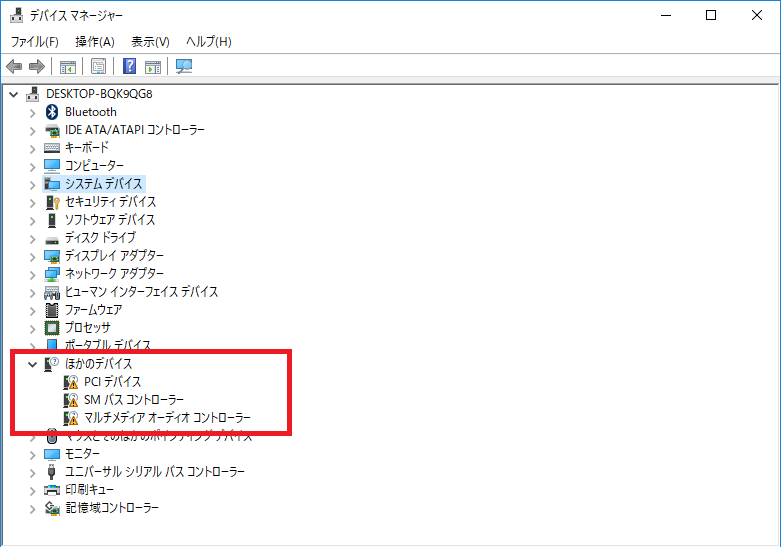Select the システム デバイス item

(104, 184)
